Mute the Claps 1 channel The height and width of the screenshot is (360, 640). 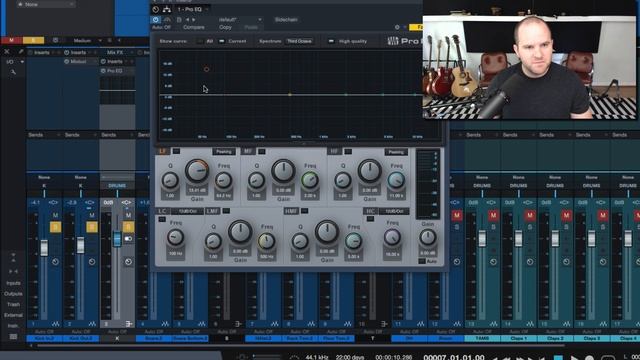tap(530, 215)
